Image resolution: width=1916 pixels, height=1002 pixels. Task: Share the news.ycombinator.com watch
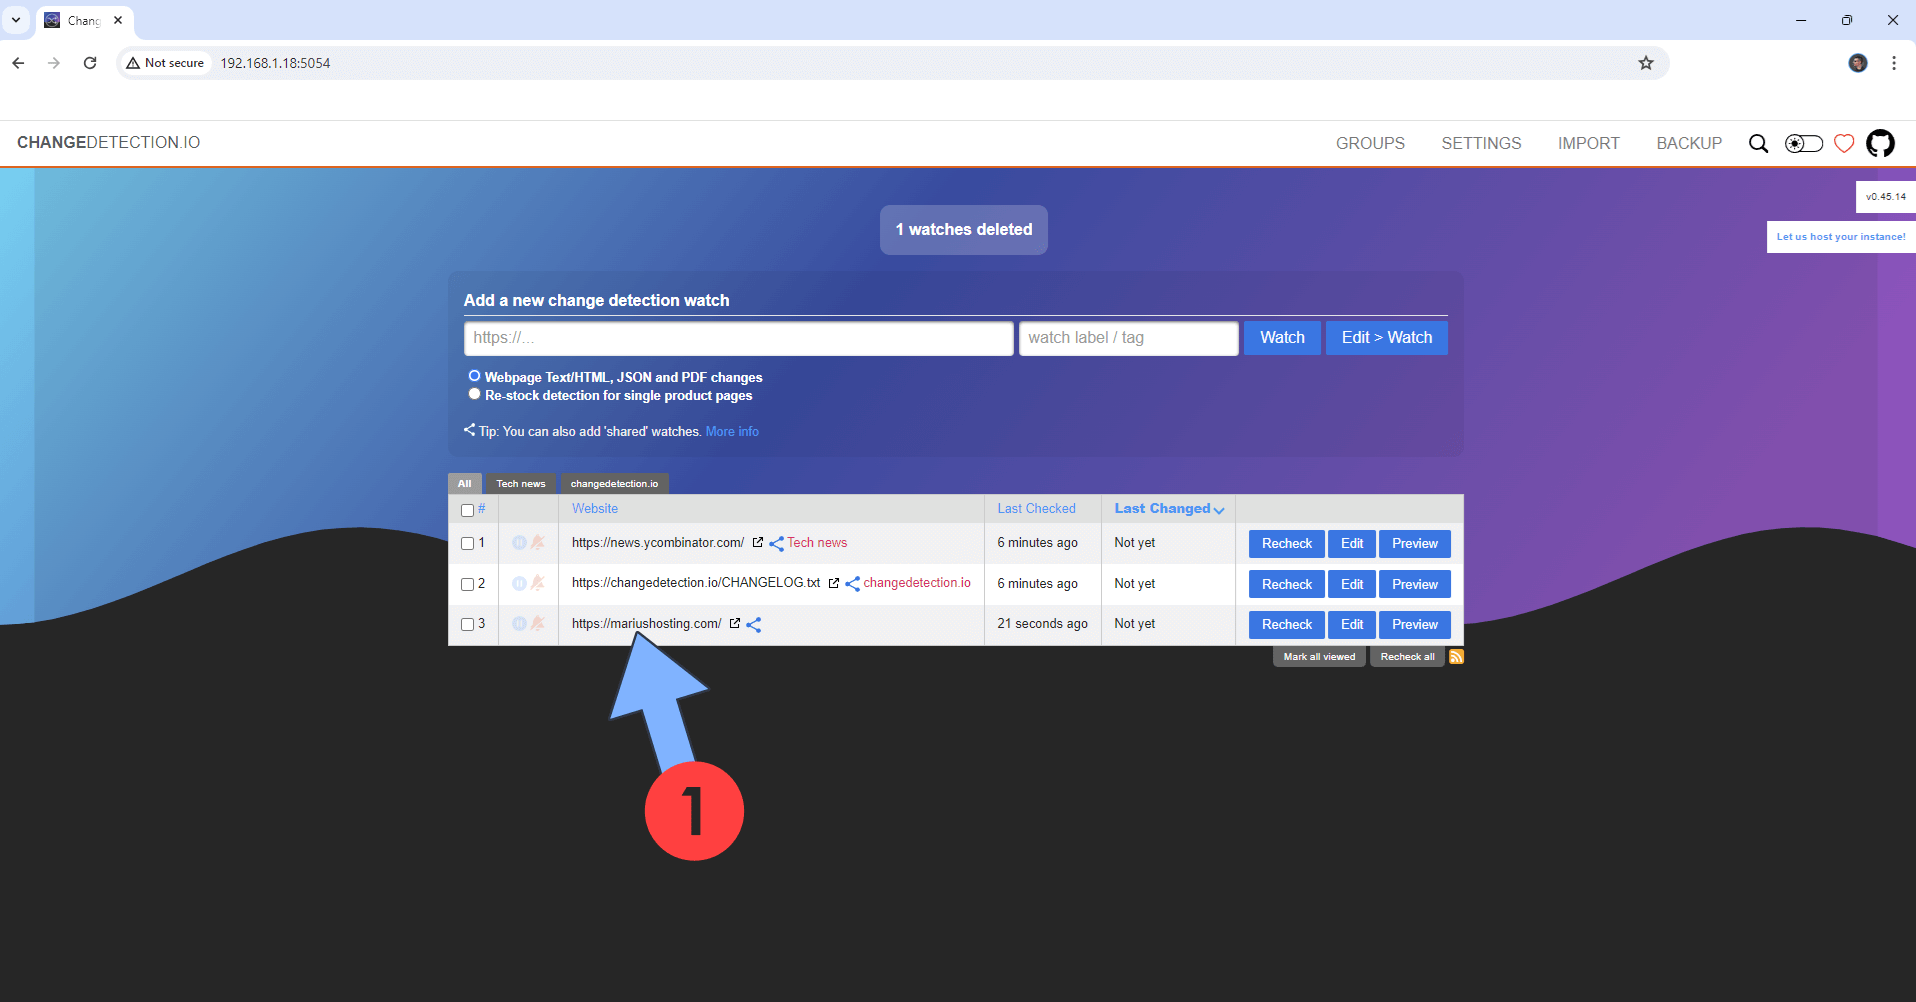776,544
